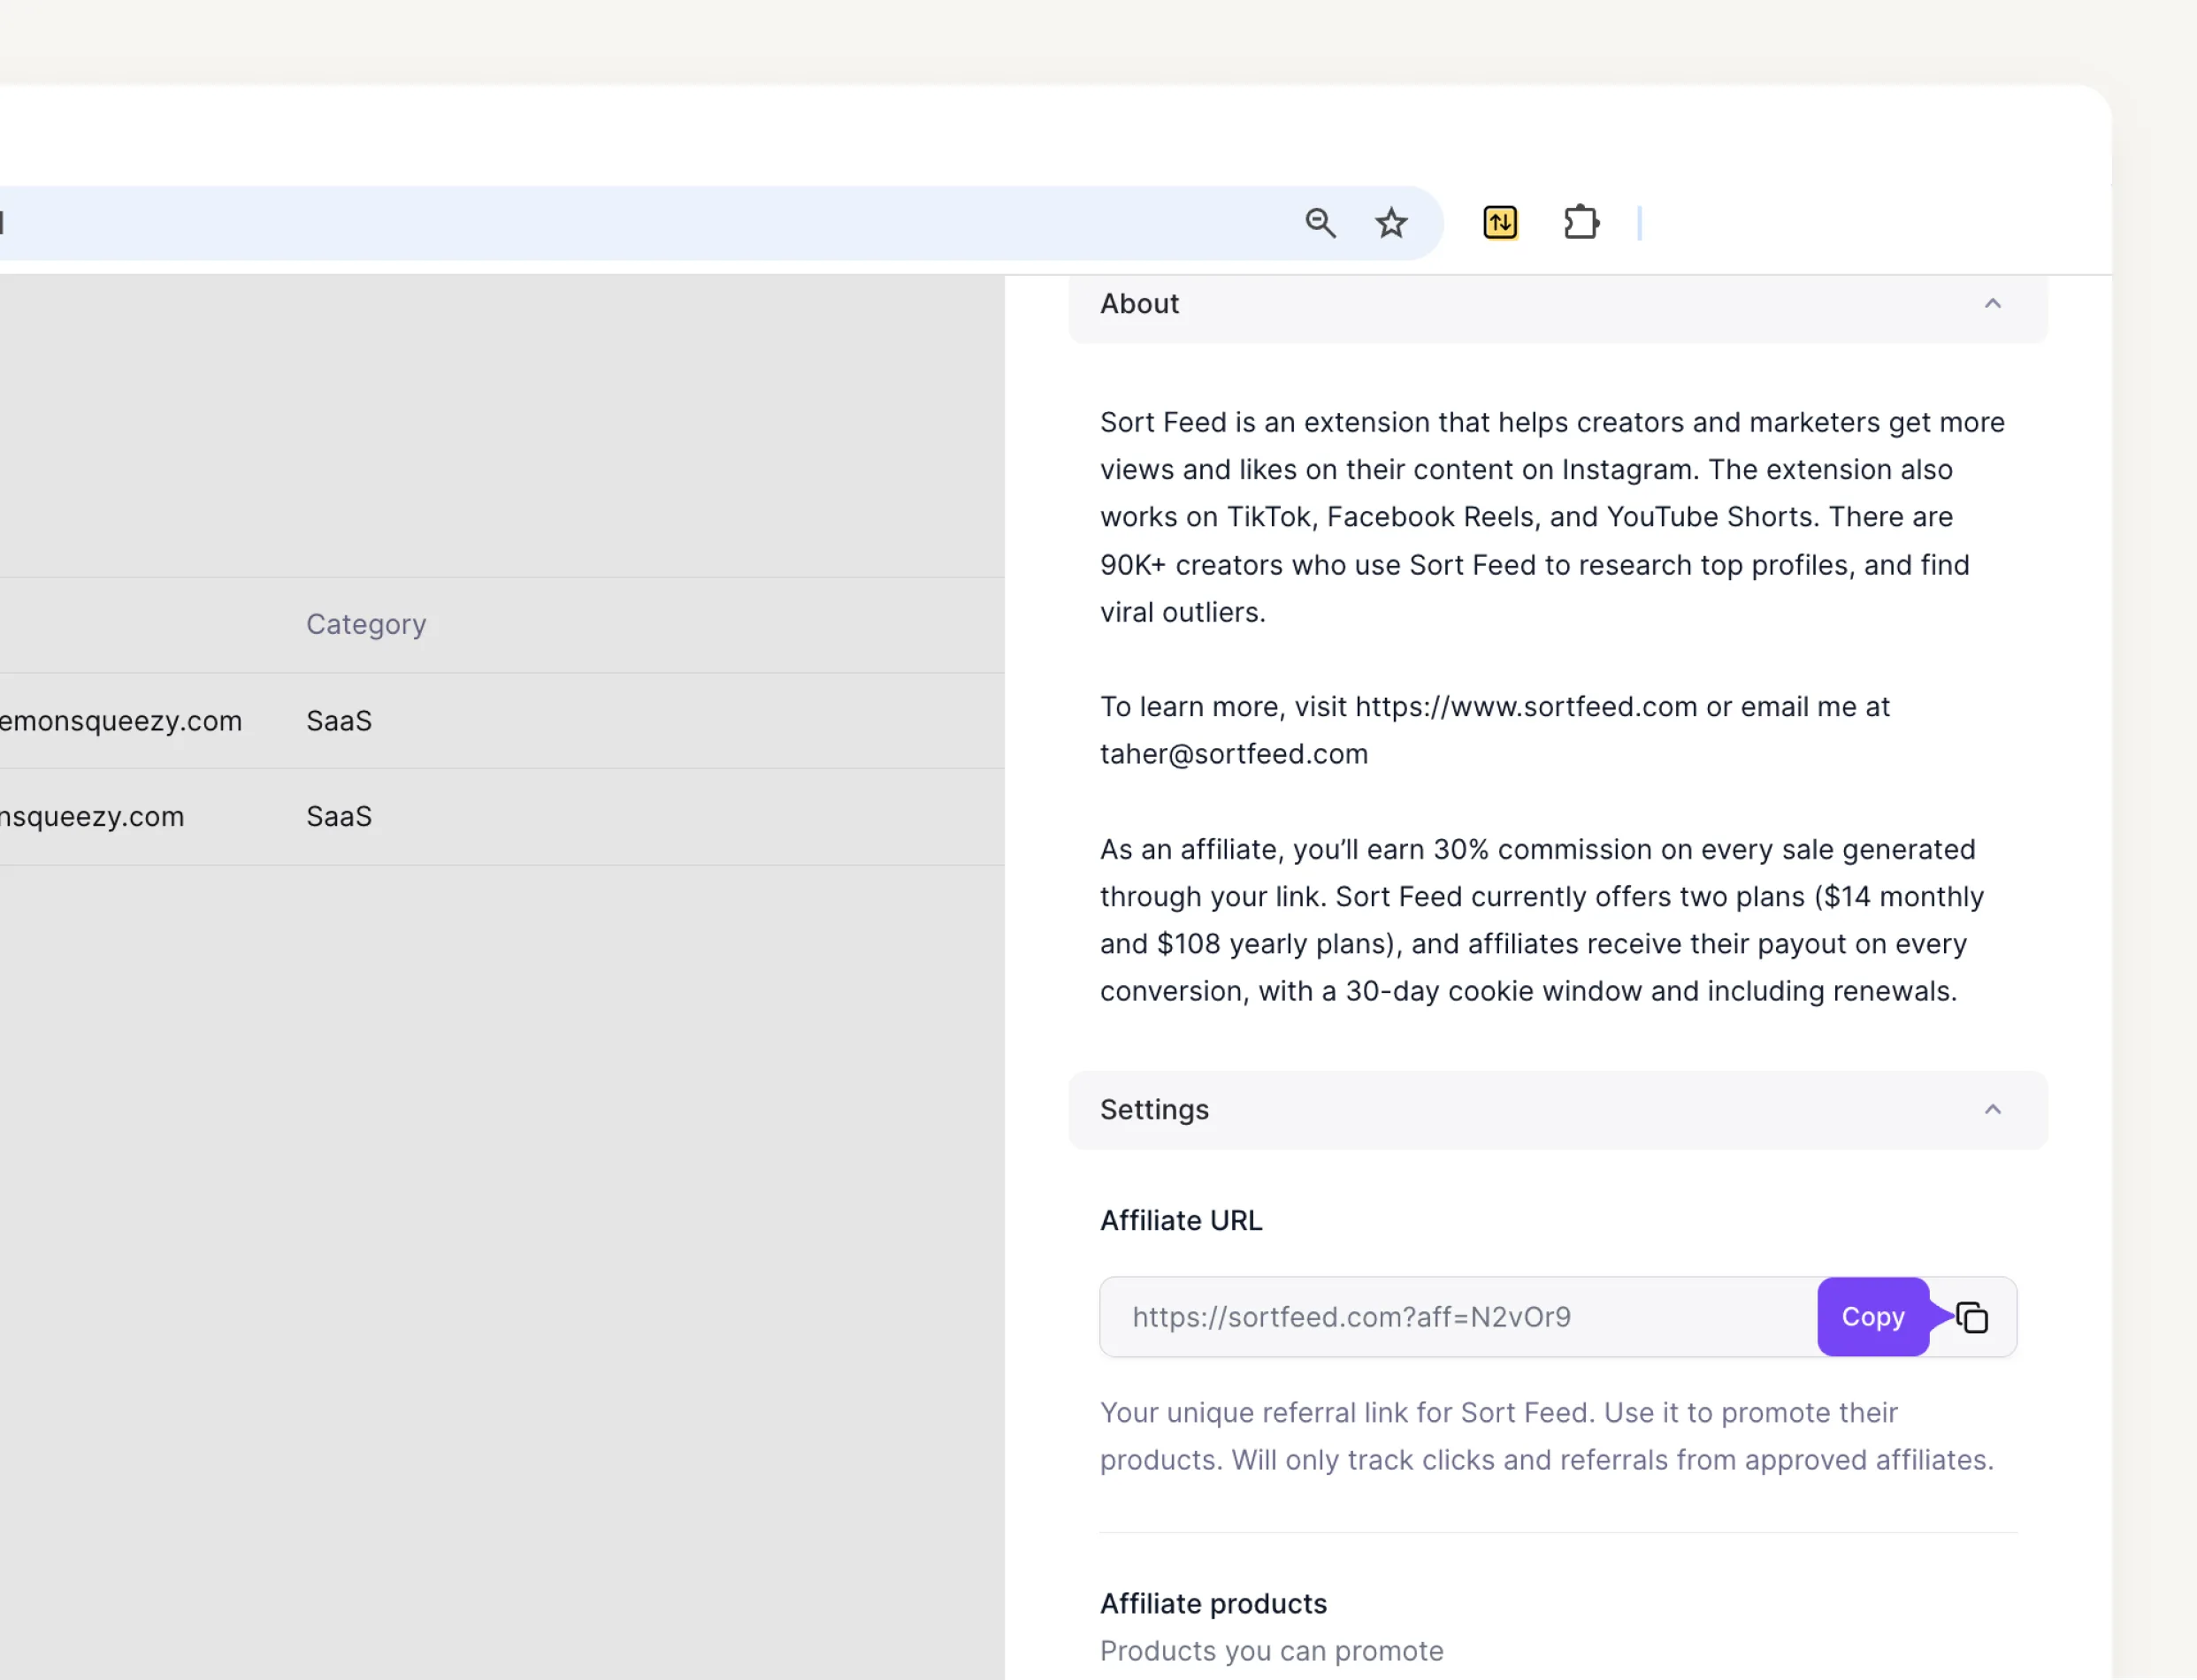Collapse the Settings section chevron
Screen dimensions: 2197x1680
pos(1992,1109)
